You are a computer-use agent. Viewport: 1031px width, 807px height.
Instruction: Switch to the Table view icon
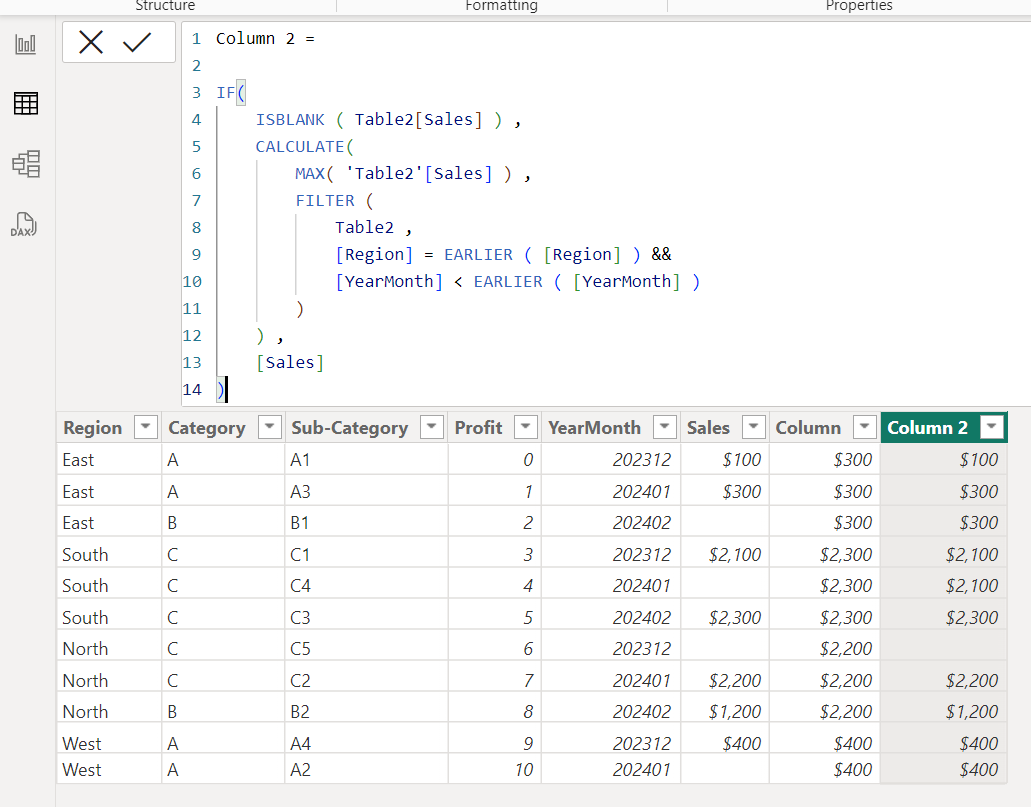26,103
